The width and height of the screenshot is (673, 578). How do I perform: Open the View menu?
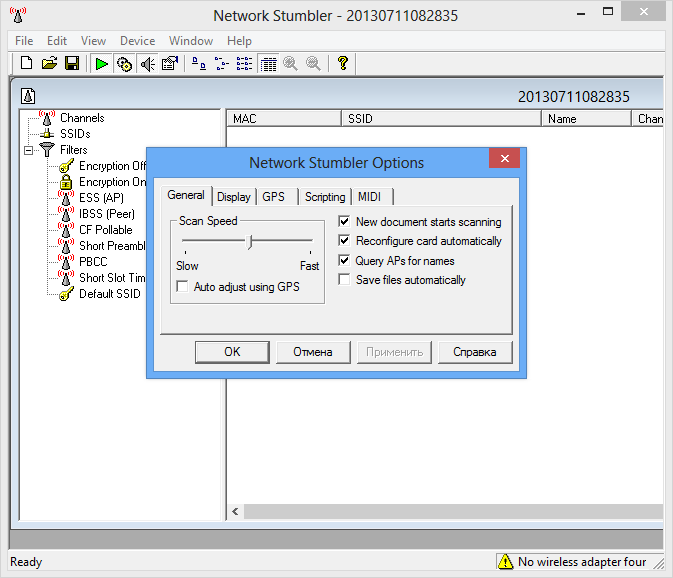(93, 41)
